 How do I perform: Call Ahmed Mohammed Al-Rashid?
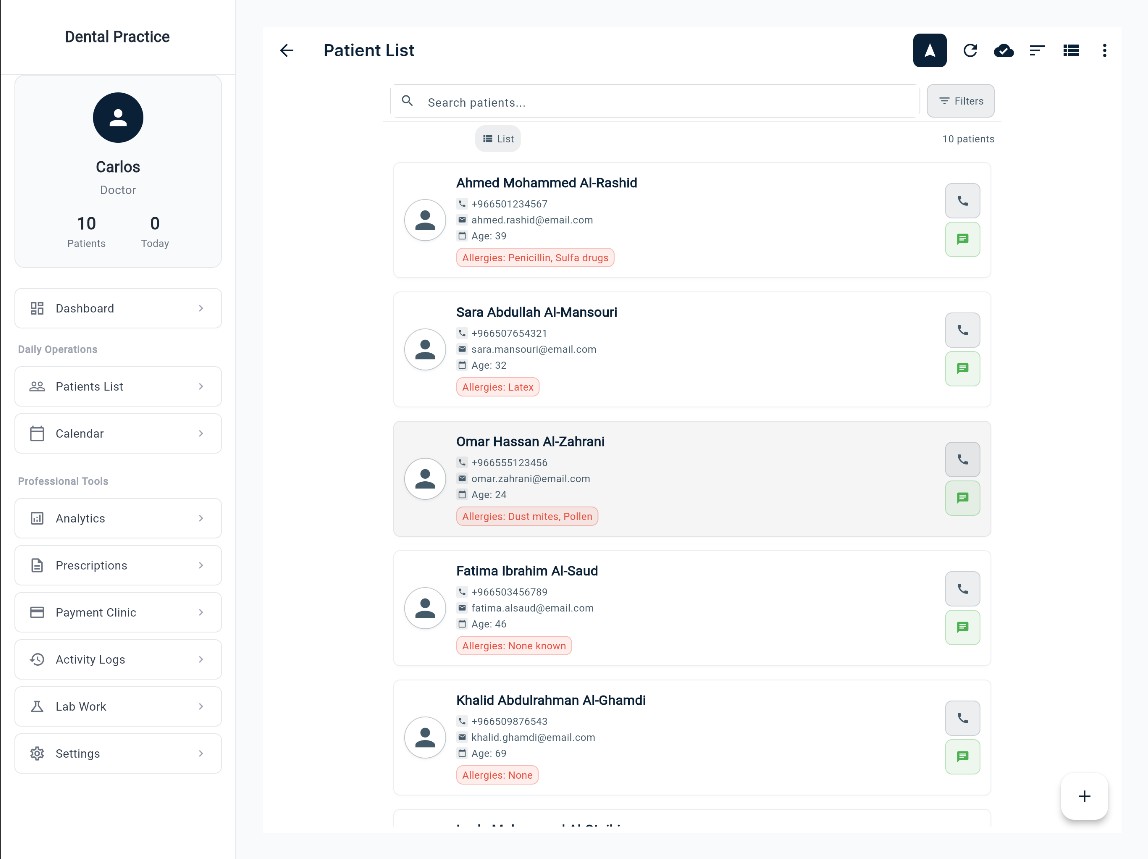click(x=962, y=201)
